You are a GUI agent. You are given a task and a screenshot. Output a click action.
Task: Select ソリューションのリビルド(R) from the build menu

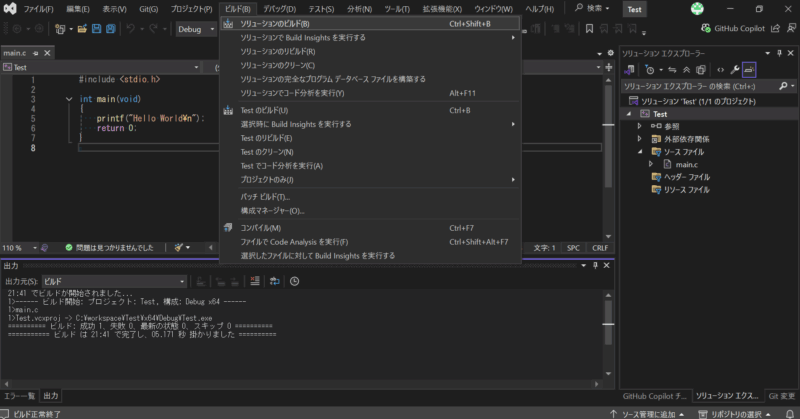coord(278,51)
